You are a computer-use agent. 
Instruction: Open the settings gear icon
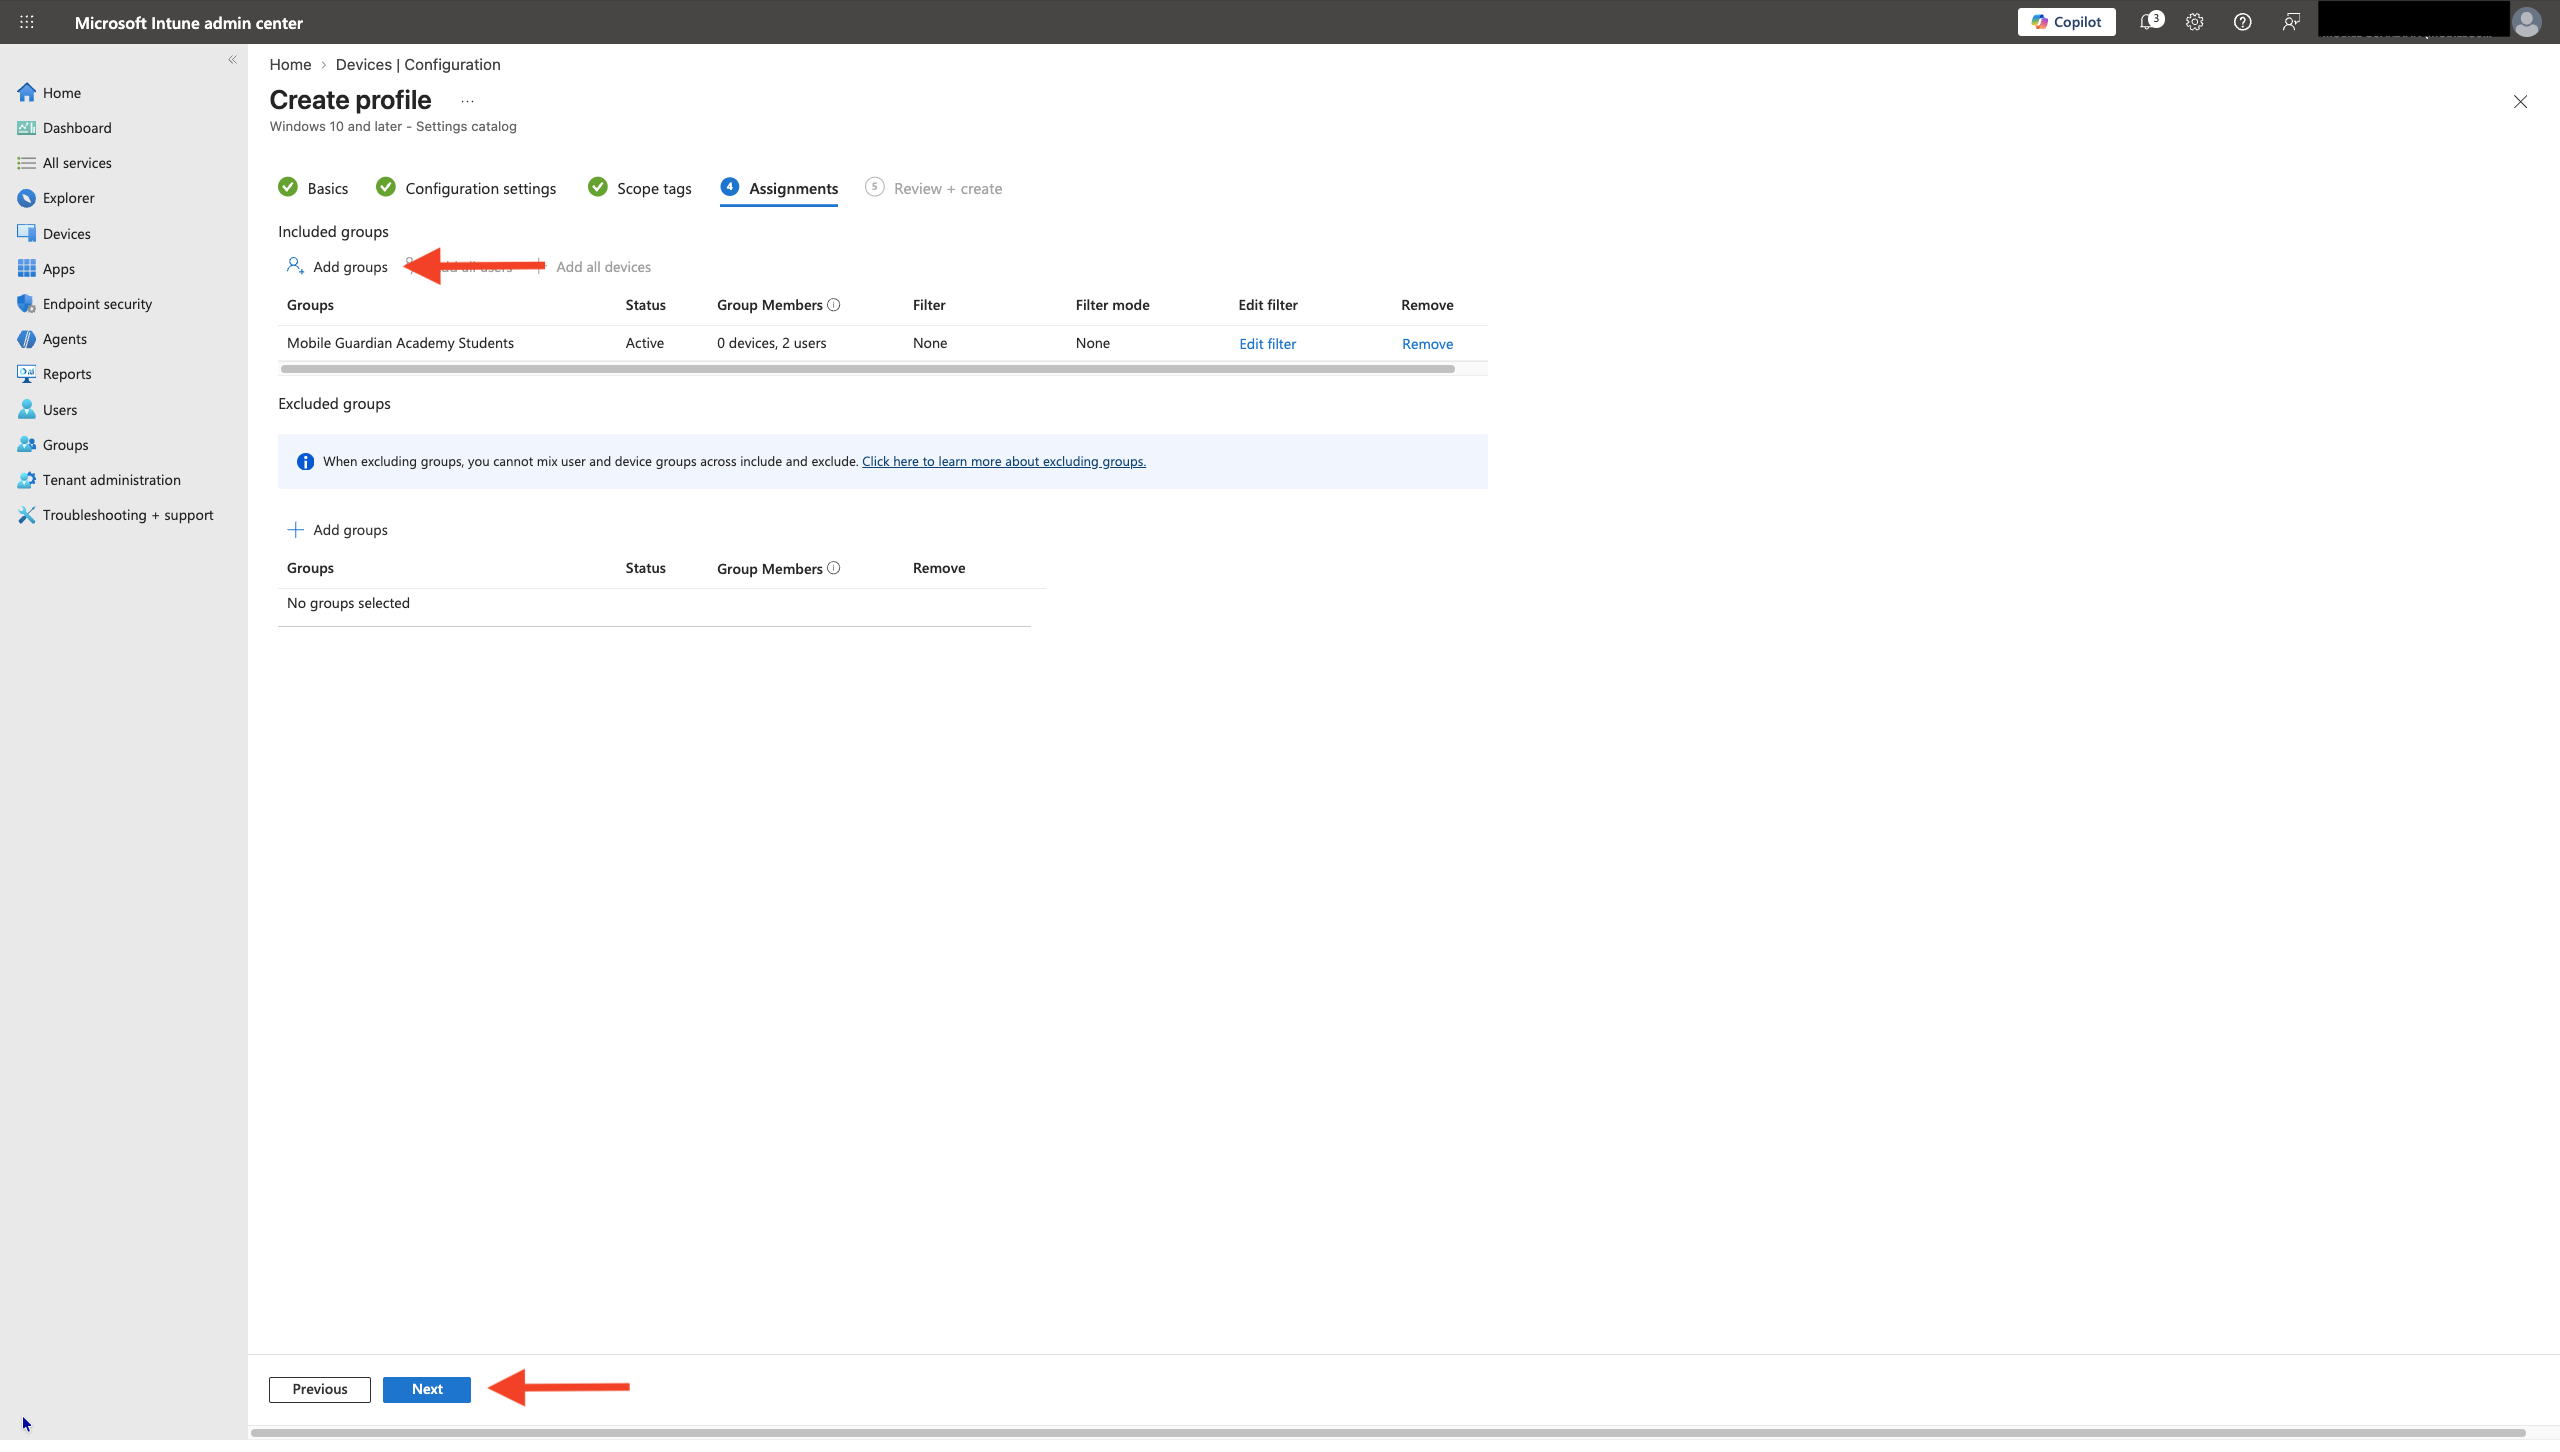tap(2194, 22)
